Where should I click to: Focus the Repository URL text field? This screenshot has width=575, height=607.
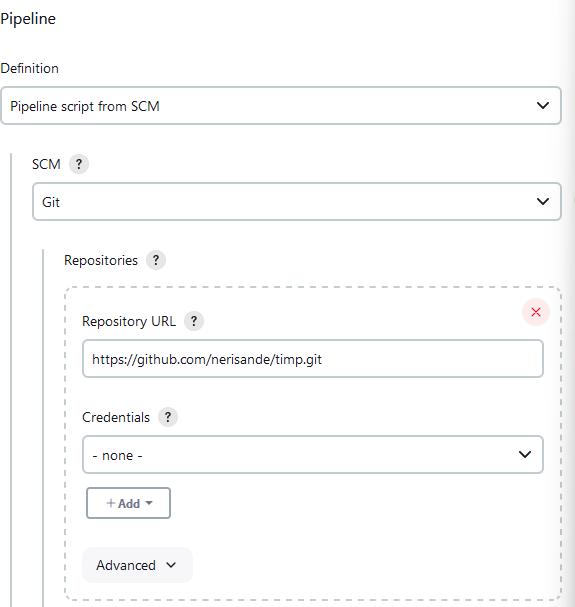313,358
